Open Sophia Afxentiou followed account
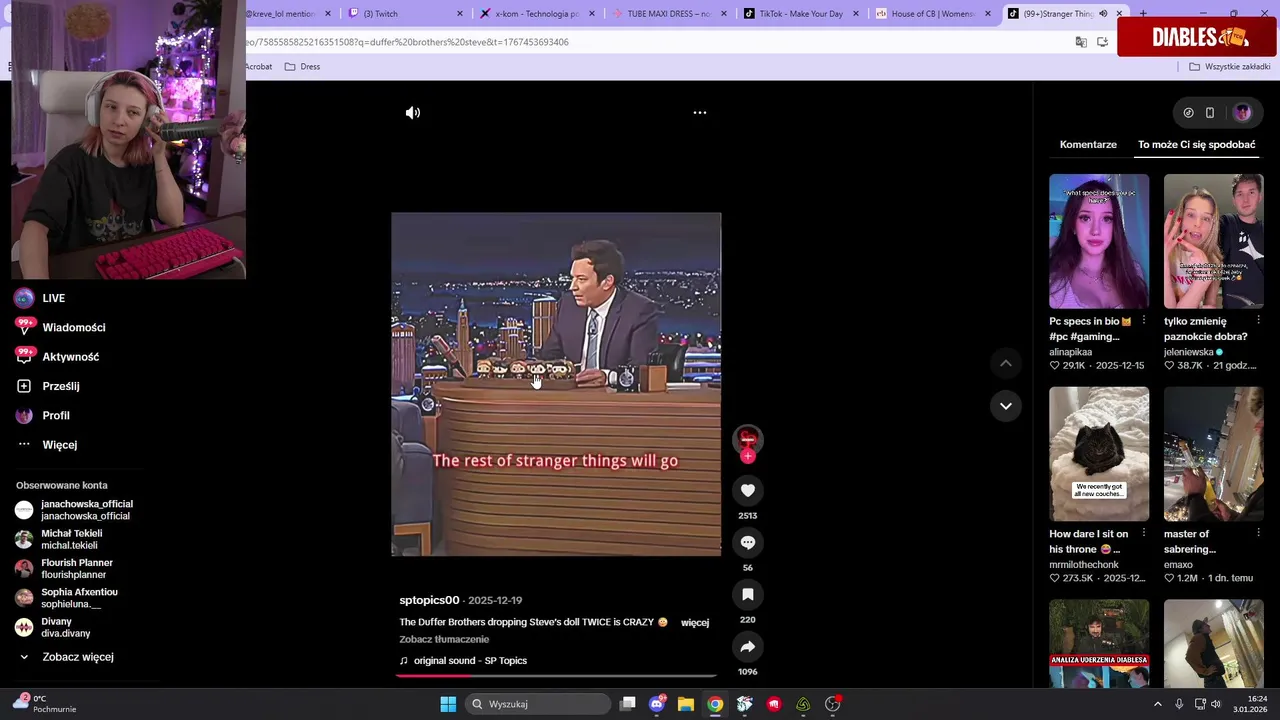This screenshot has height=720, width=1280. coord(66,598)
